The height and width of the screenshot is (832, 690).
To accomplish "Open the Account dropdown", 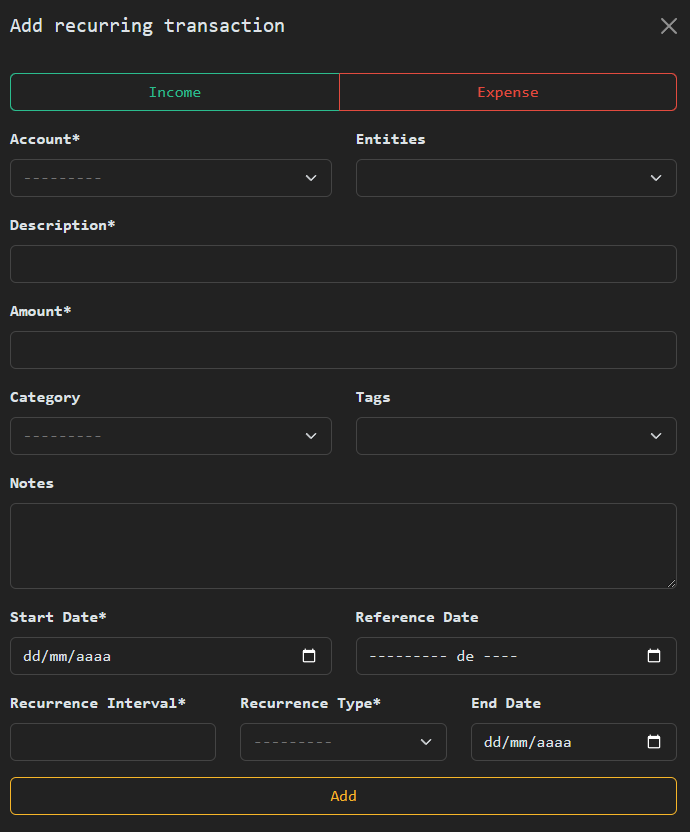I will tap(170, 178).
